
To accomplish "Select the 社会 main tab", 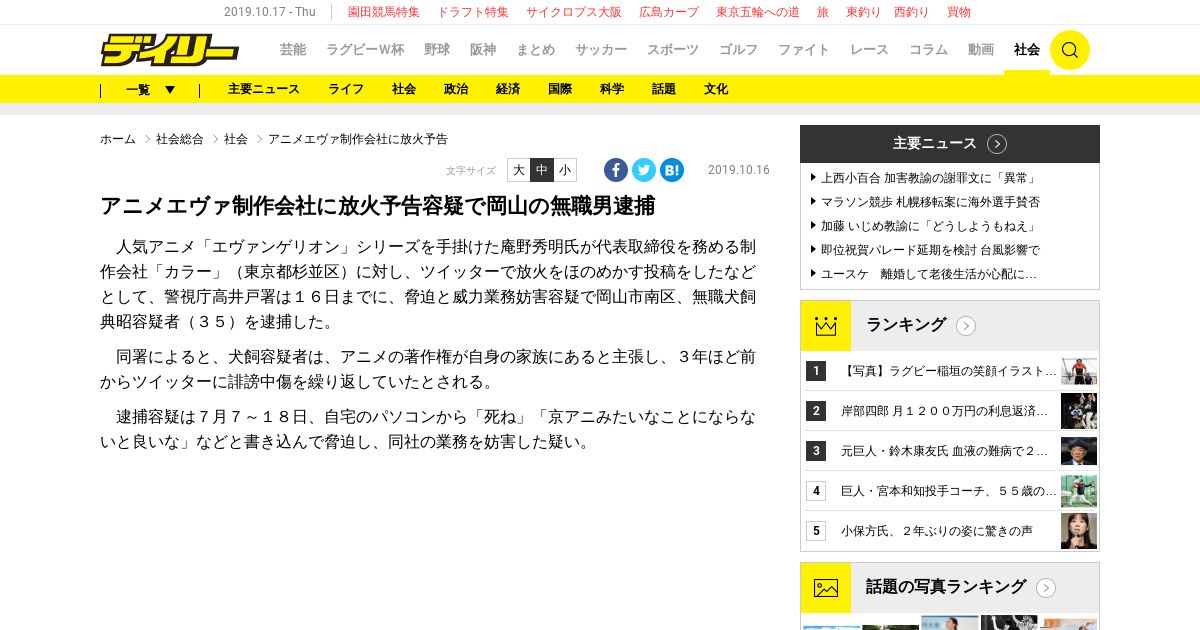I will 1027,50.
